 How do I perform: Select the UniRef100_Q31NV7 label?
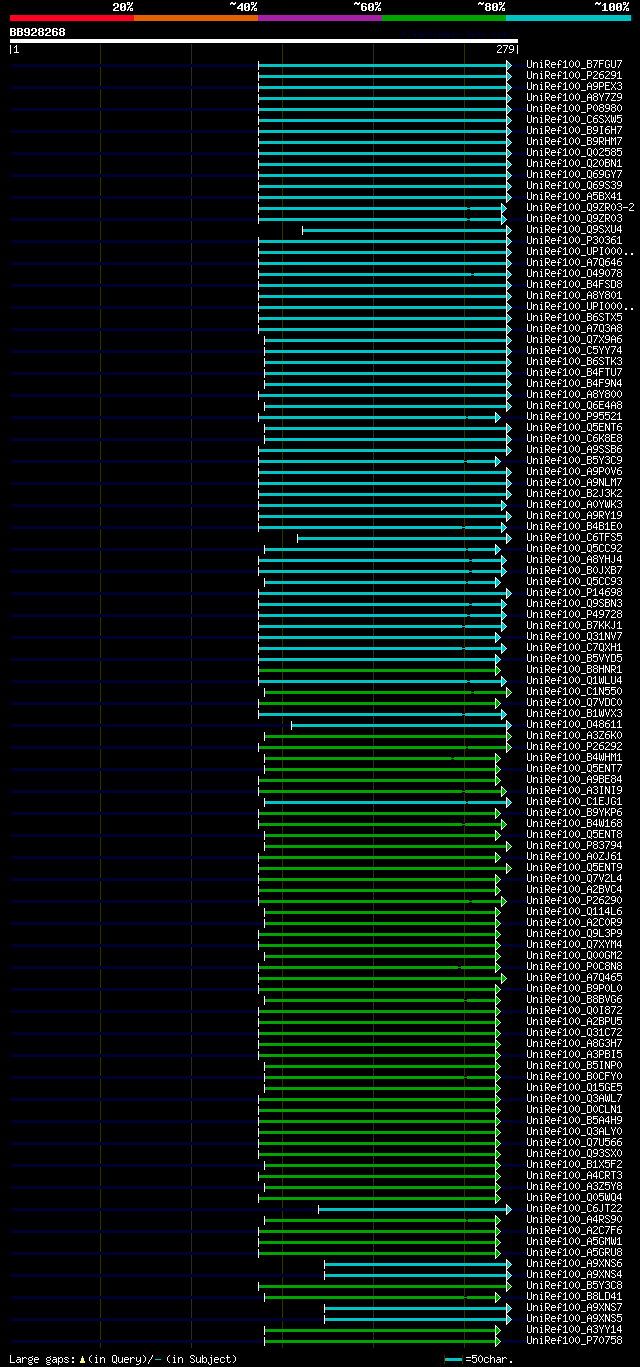[574, 636]
